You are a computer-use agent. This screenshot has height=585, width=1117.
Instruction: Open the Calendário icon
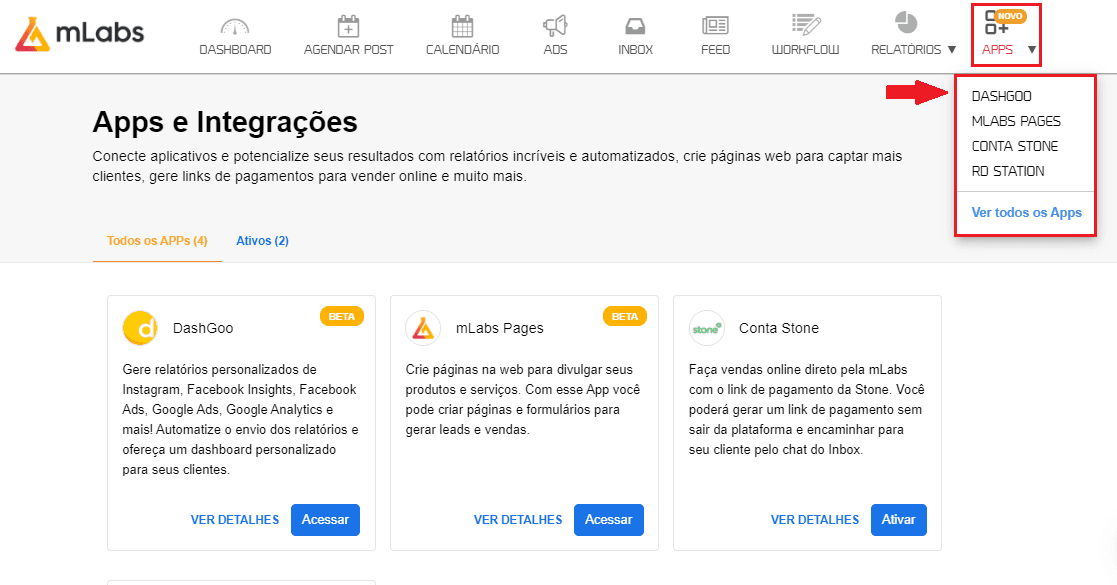(462, 24)
